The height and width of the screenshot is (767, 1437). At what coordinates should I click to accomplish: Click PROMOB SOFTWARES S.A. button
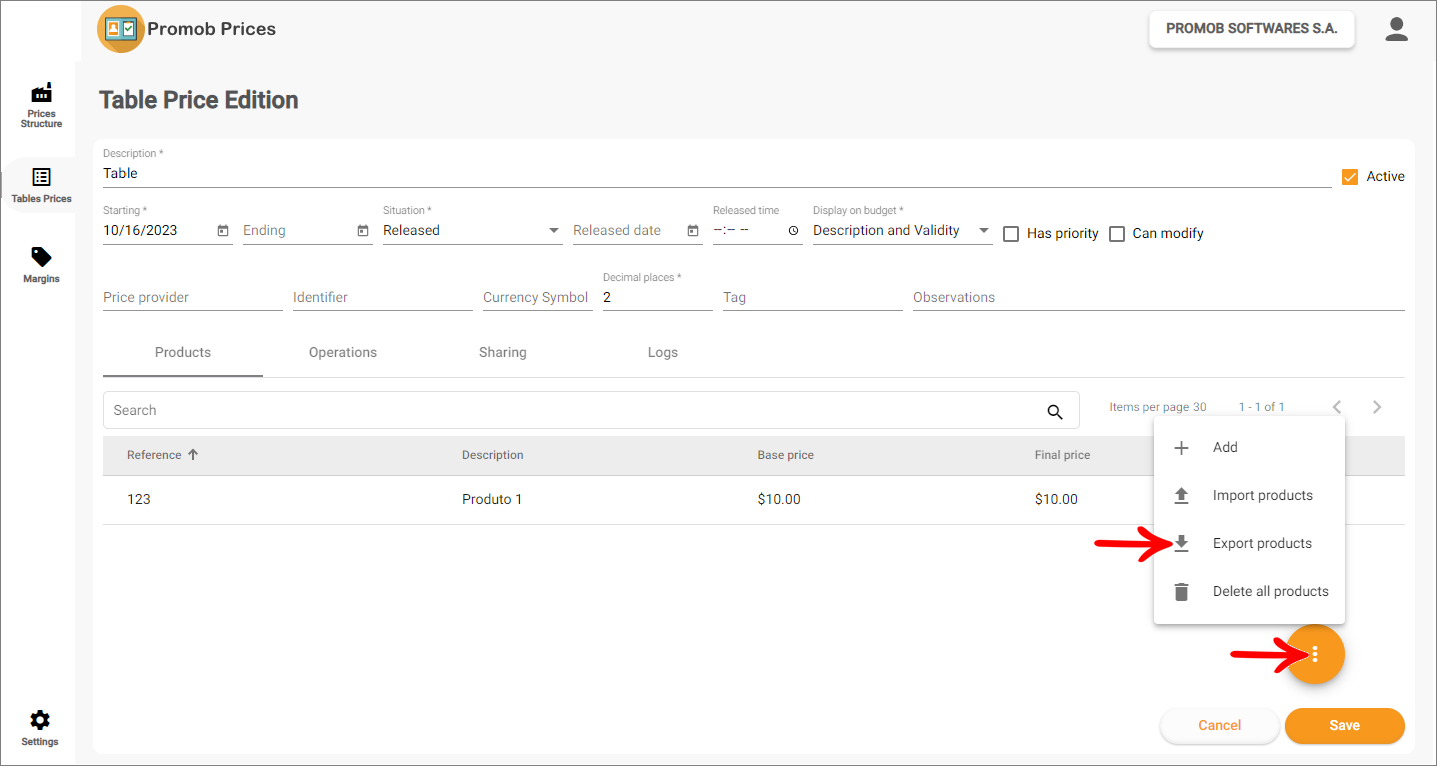(1252, 29)
